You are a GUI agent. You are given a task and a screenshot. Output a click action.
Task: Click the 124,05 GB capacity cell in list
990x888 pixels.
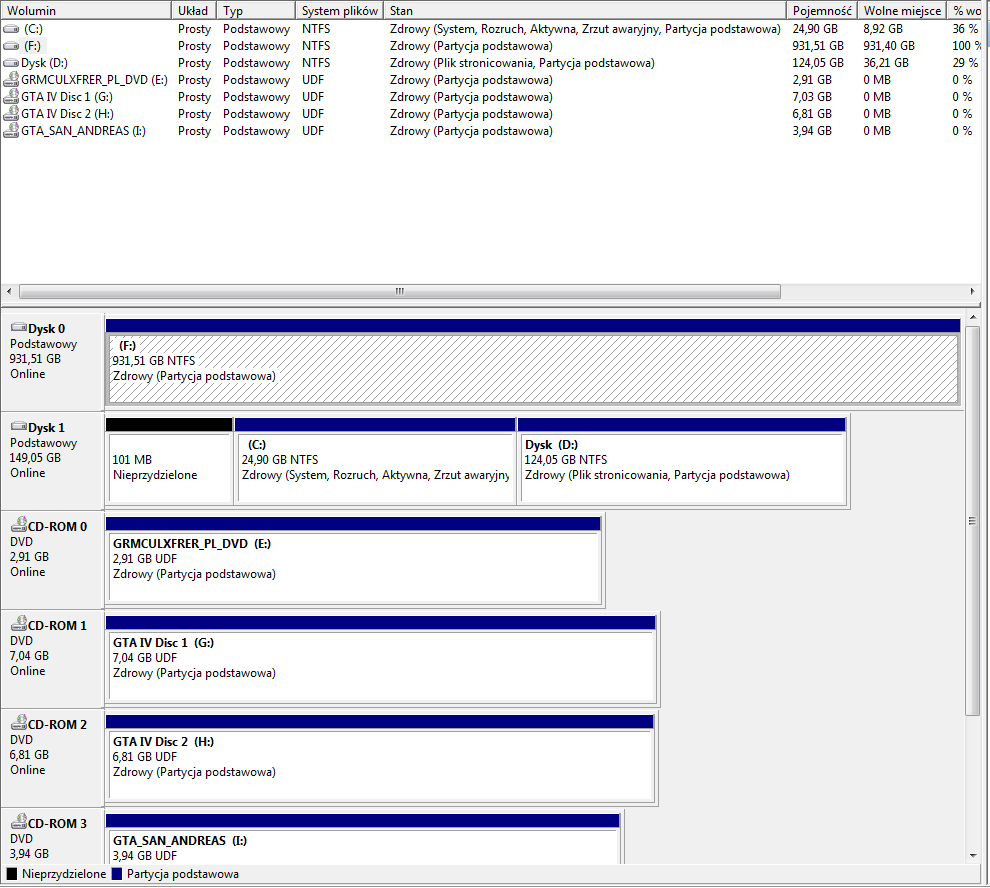818,63
